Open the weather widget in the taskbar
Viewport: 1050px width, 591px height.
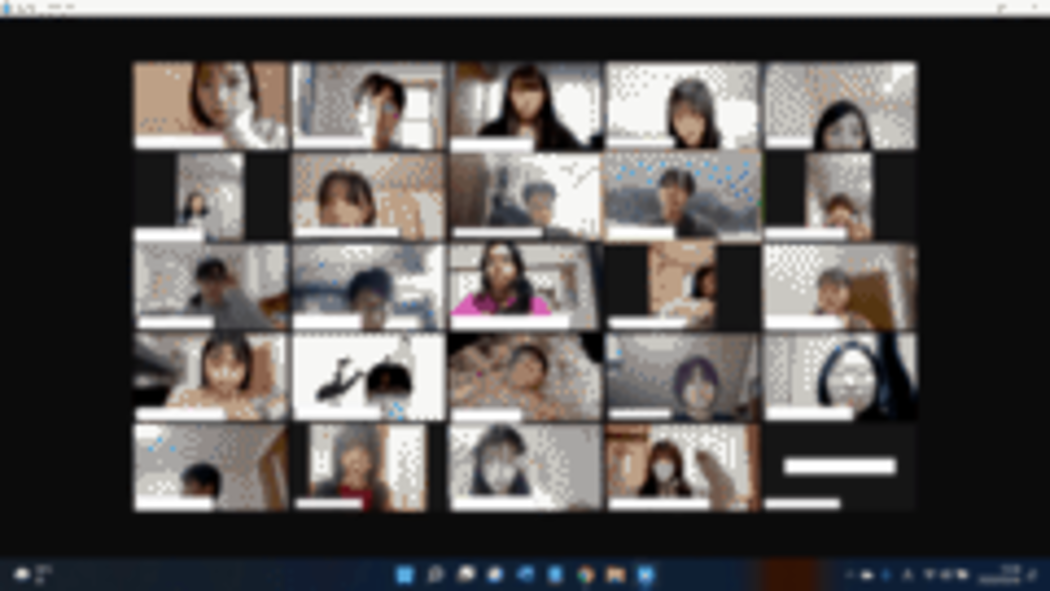[30, 575]
